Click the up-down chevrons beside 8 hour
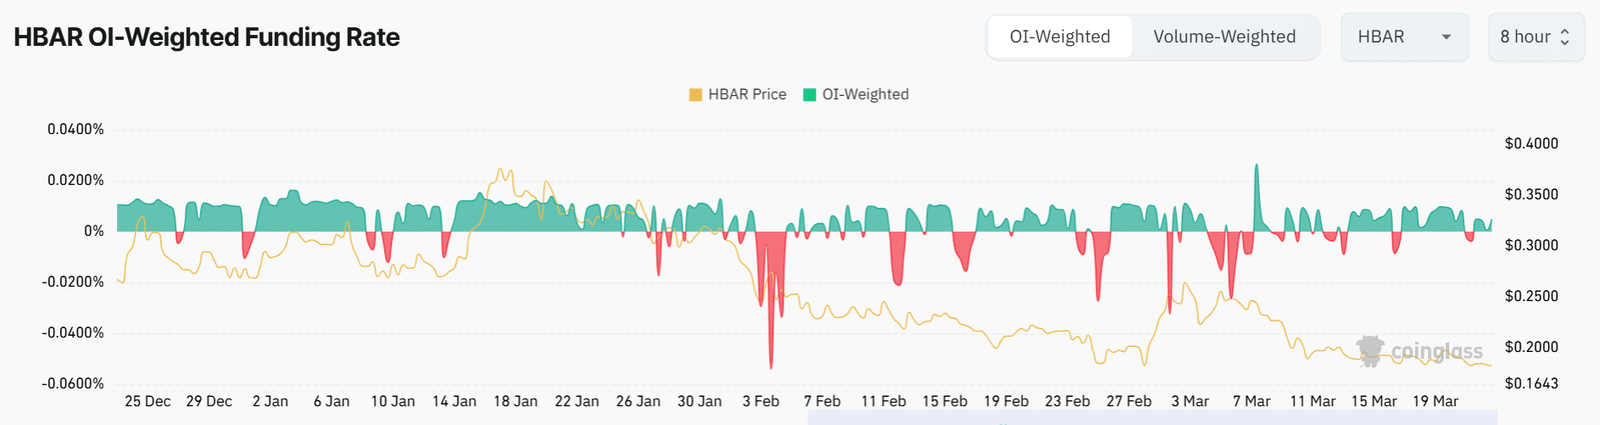This screenshot has width=1600, height=425. [1565, 37]
